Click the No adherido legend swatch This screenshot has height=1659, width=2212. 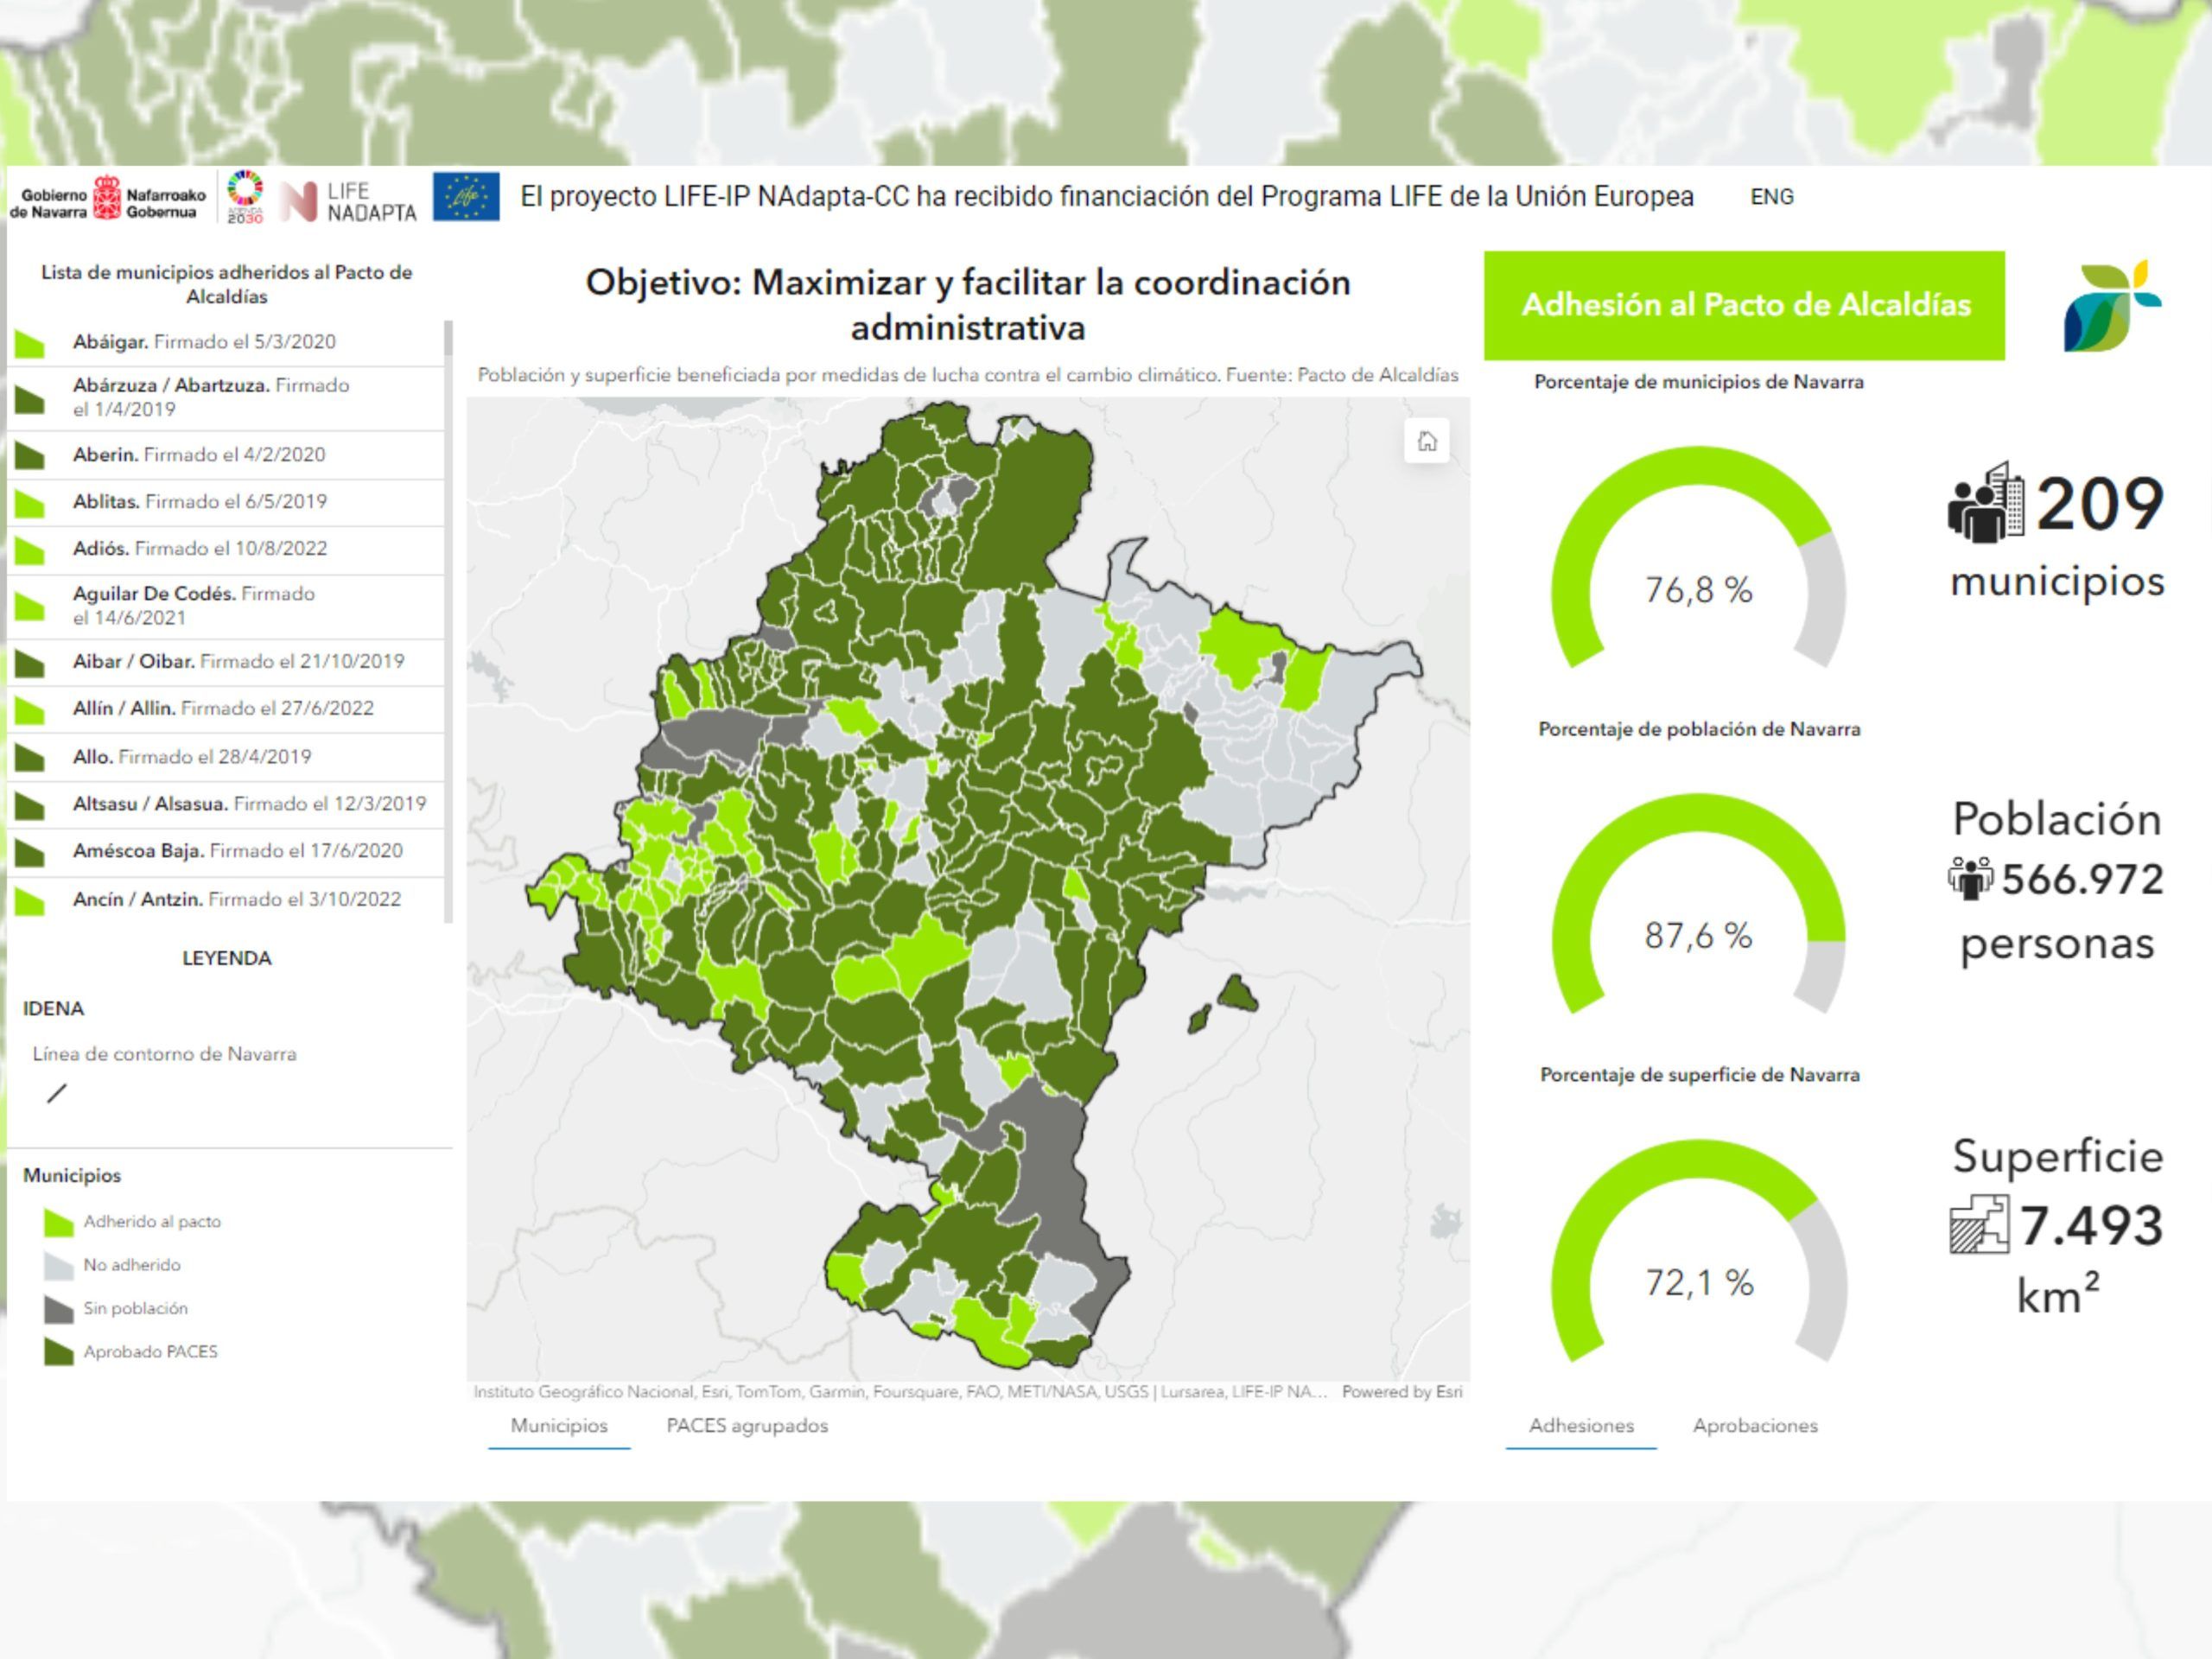[59, 1266]
